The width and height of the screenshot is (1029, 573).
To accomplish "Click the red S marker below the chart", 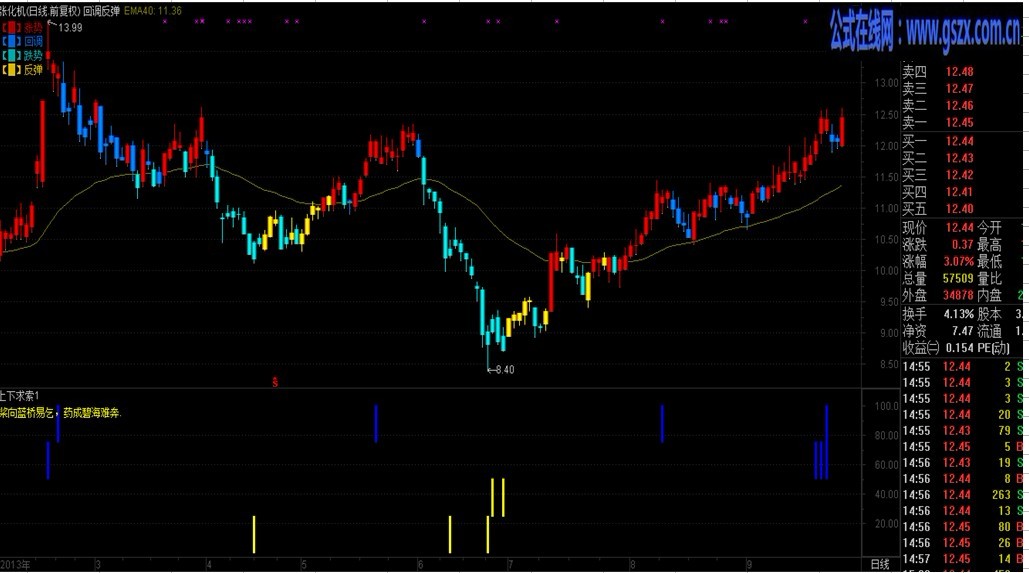I will tap(275, 382).
